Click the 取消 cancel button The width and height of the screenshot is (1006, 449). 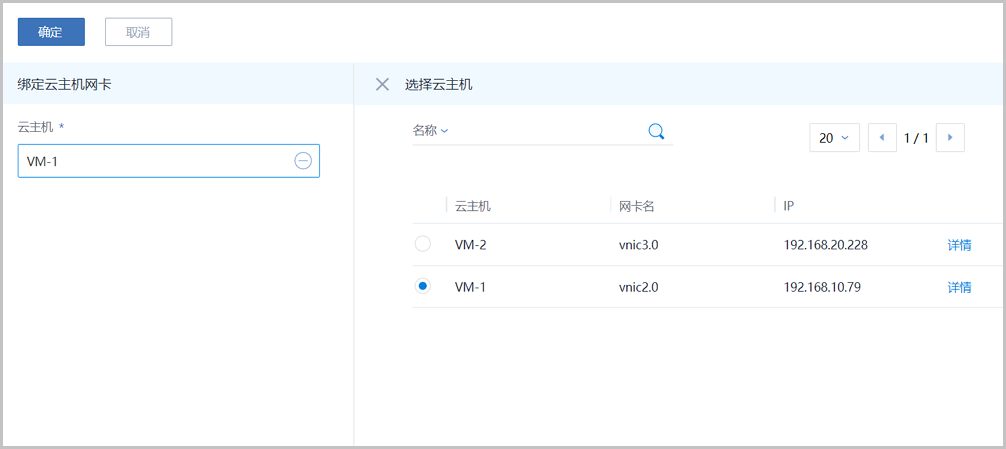[138, 32]
